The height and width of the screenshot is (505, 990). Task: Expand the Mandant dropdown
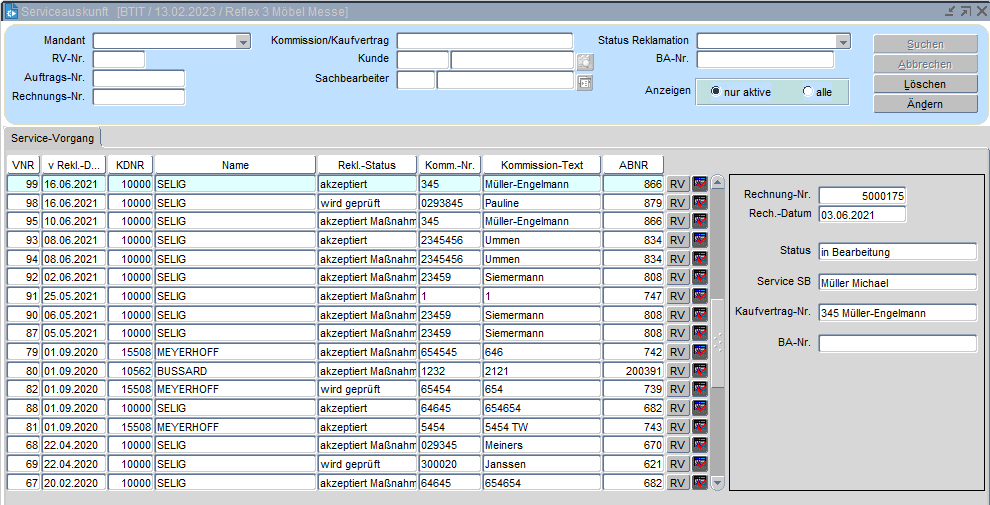[x=243, y=42]
